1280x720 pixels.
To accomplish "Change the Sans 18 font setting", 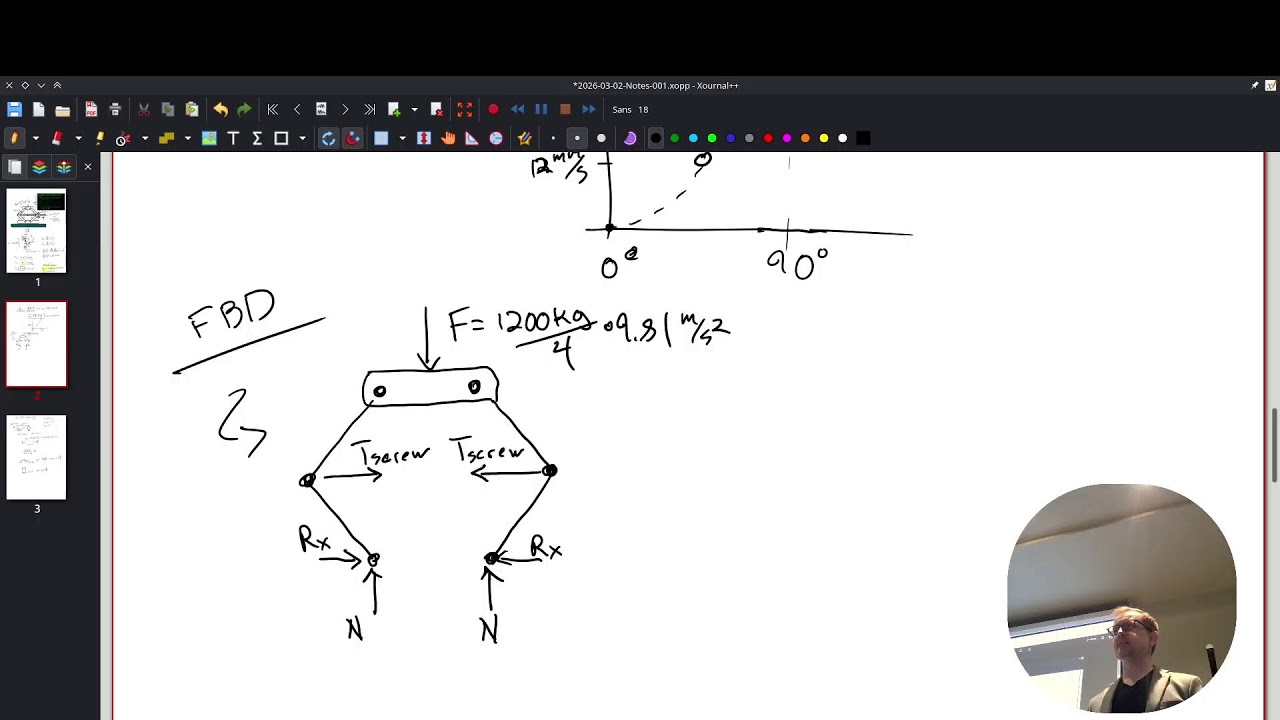I will (630, 109).
